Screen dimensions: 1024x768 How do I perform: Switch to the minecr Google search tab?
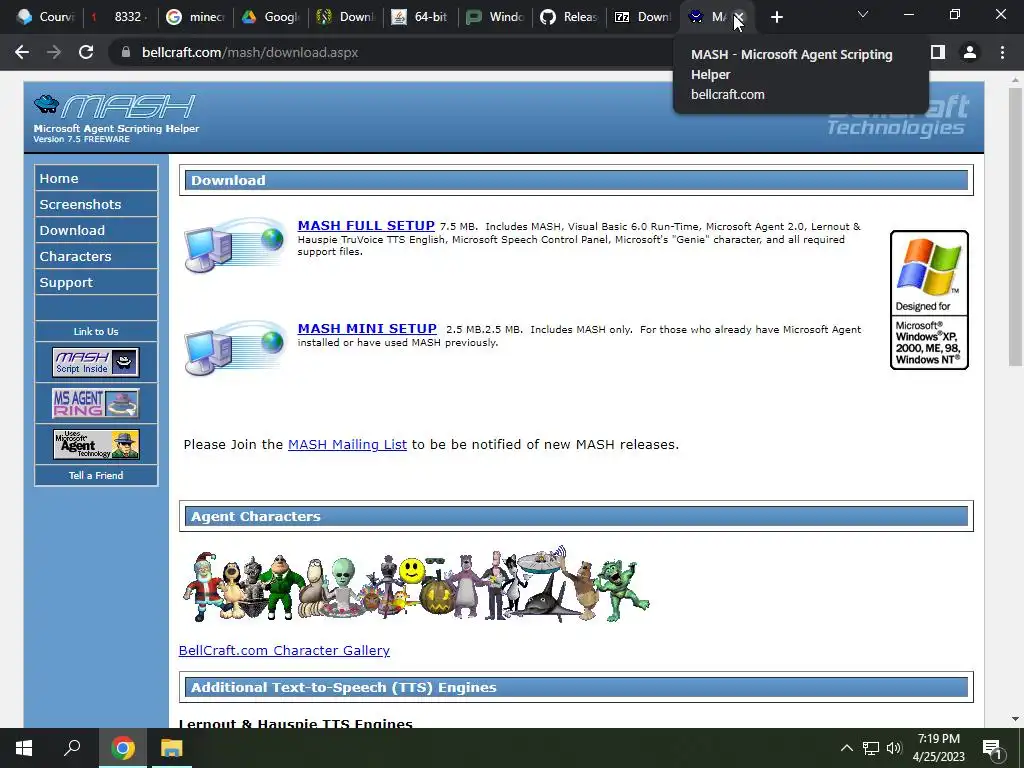point(196,17)
